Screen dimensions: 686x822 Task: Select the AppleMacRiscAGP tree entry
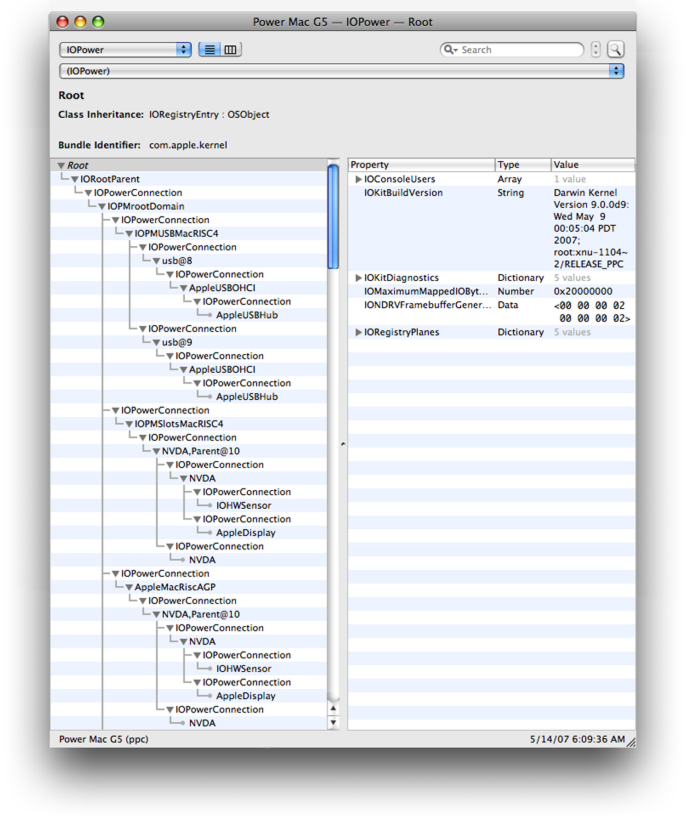pyautogui.click(x=174, y=587)
